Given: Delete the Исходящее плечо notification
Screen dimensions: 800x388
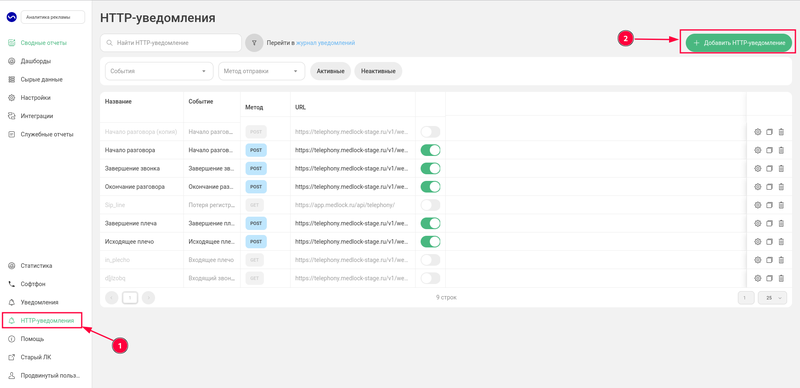Looking at the screenshot, I should 781,242.
